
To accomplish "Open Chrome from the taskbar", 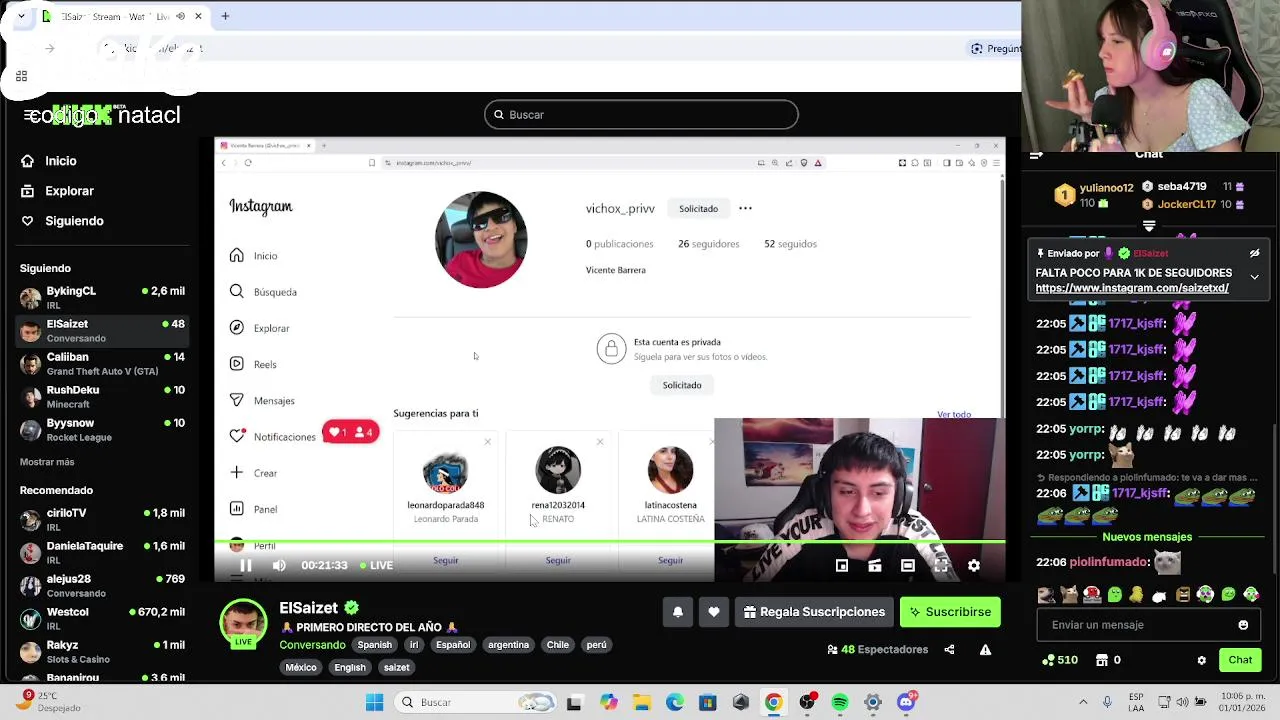I will tap(773, 702).
